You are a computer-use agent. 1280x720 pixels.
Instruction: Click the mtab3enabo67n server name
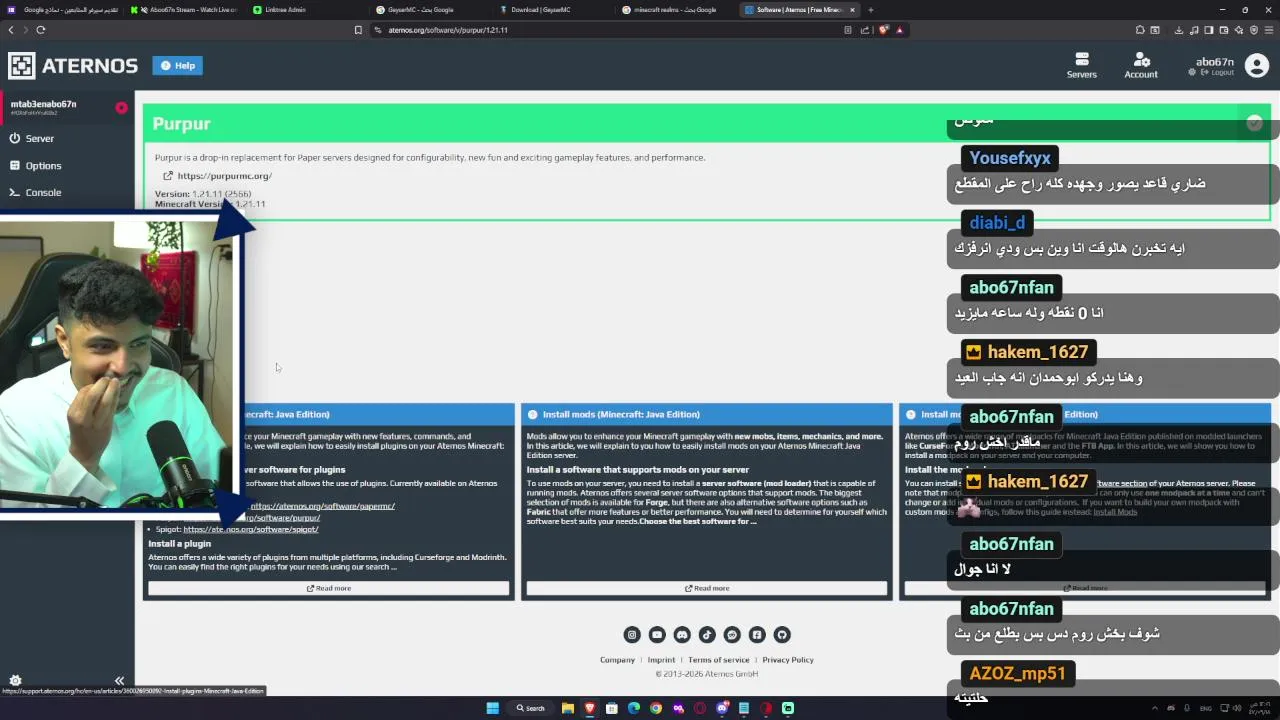(x=44, y=104)
